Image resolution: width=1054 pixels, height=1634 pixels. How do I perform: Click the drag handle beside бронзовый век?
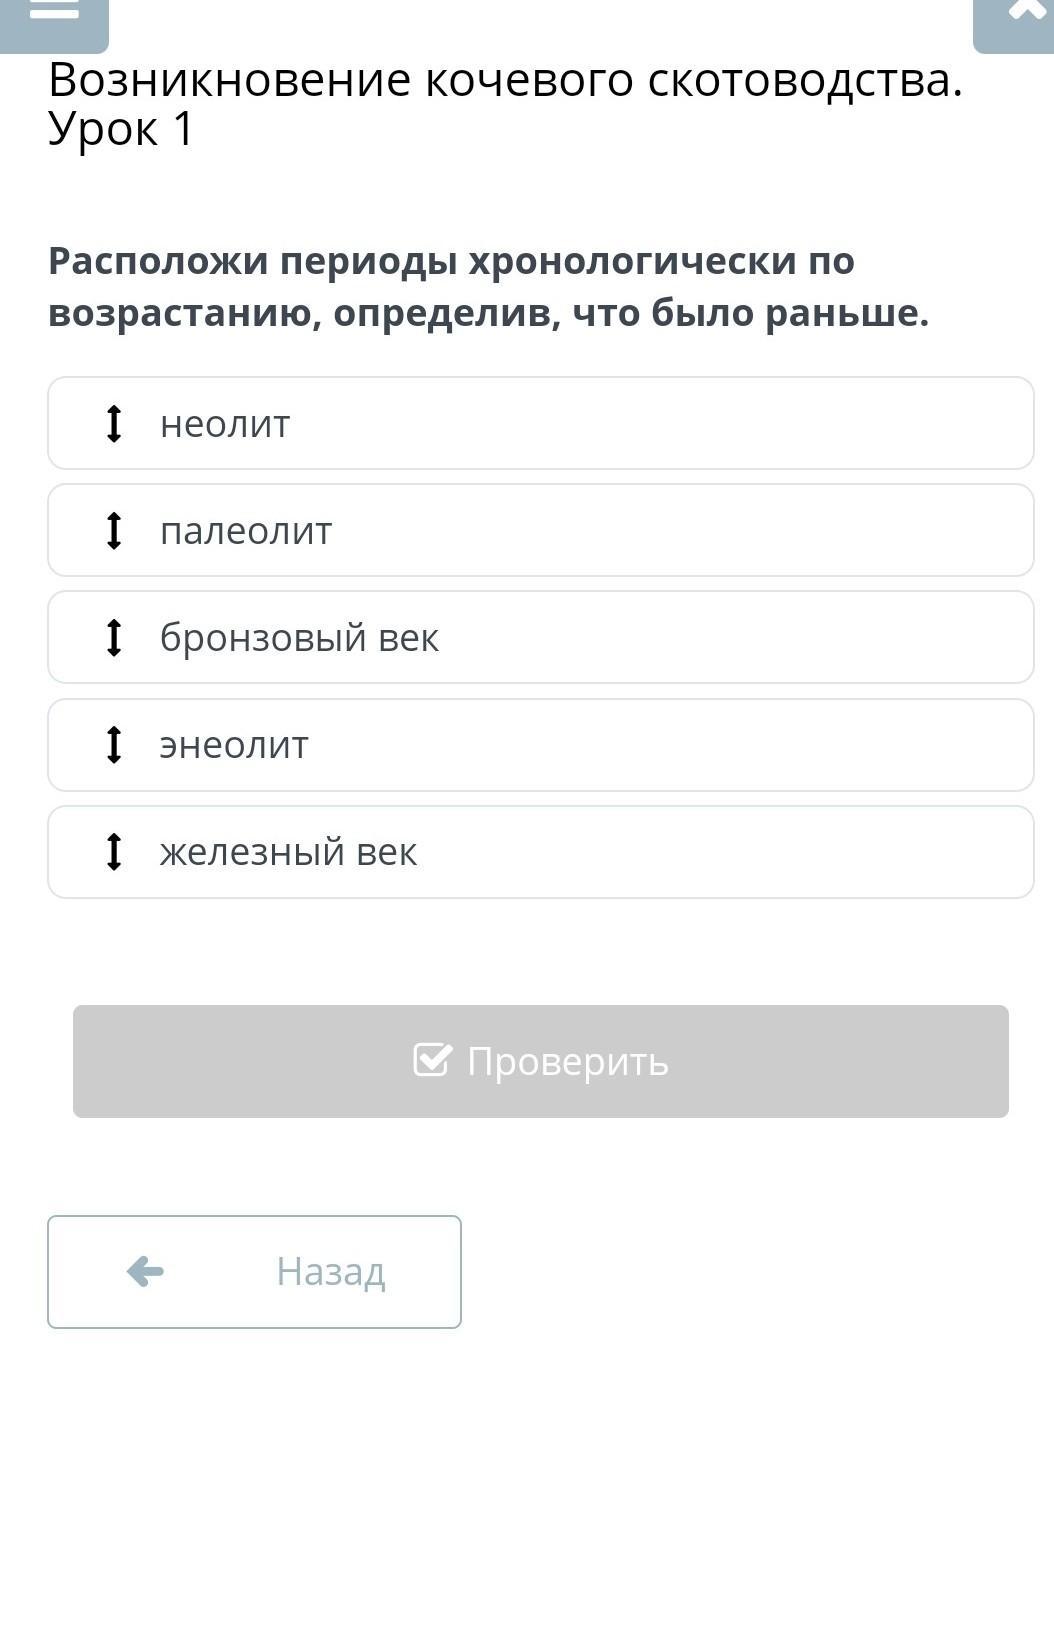pos(114,637)
